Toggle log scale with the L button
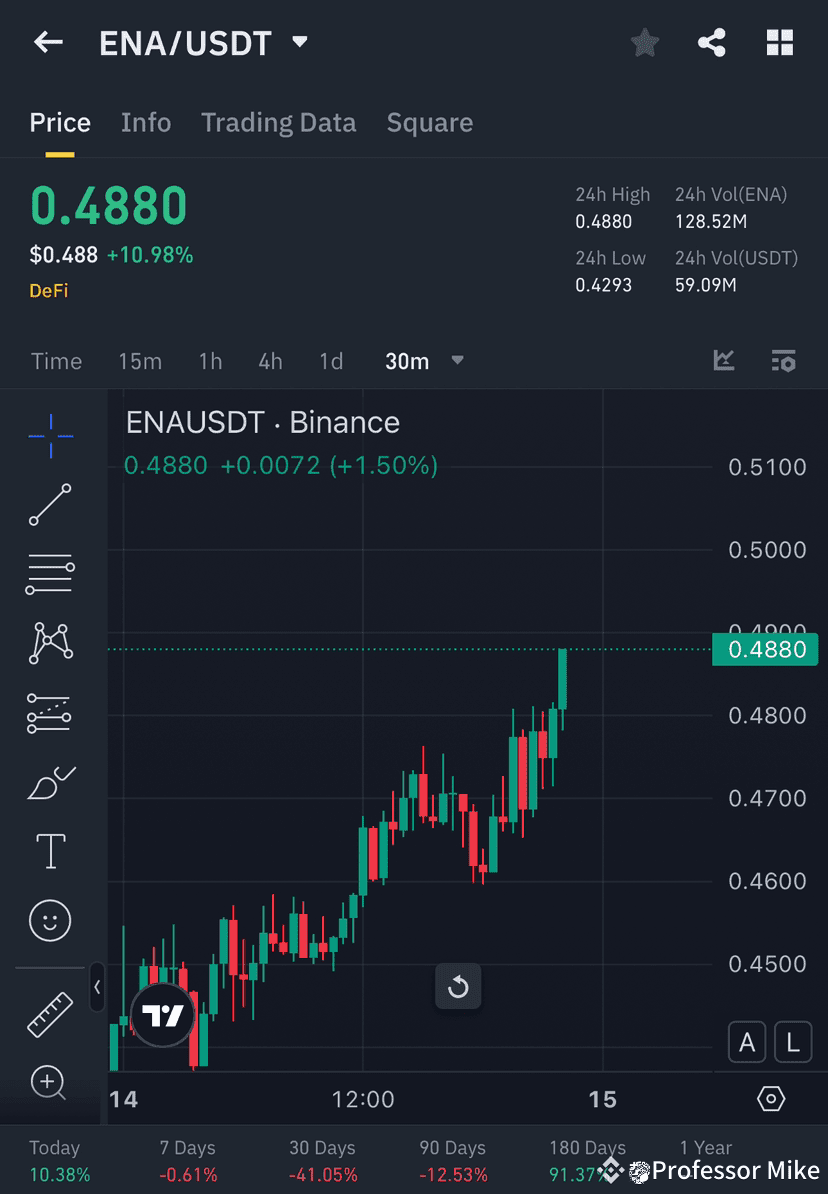The height and width of the screenshot is (1194, 828). [793, 1042]
